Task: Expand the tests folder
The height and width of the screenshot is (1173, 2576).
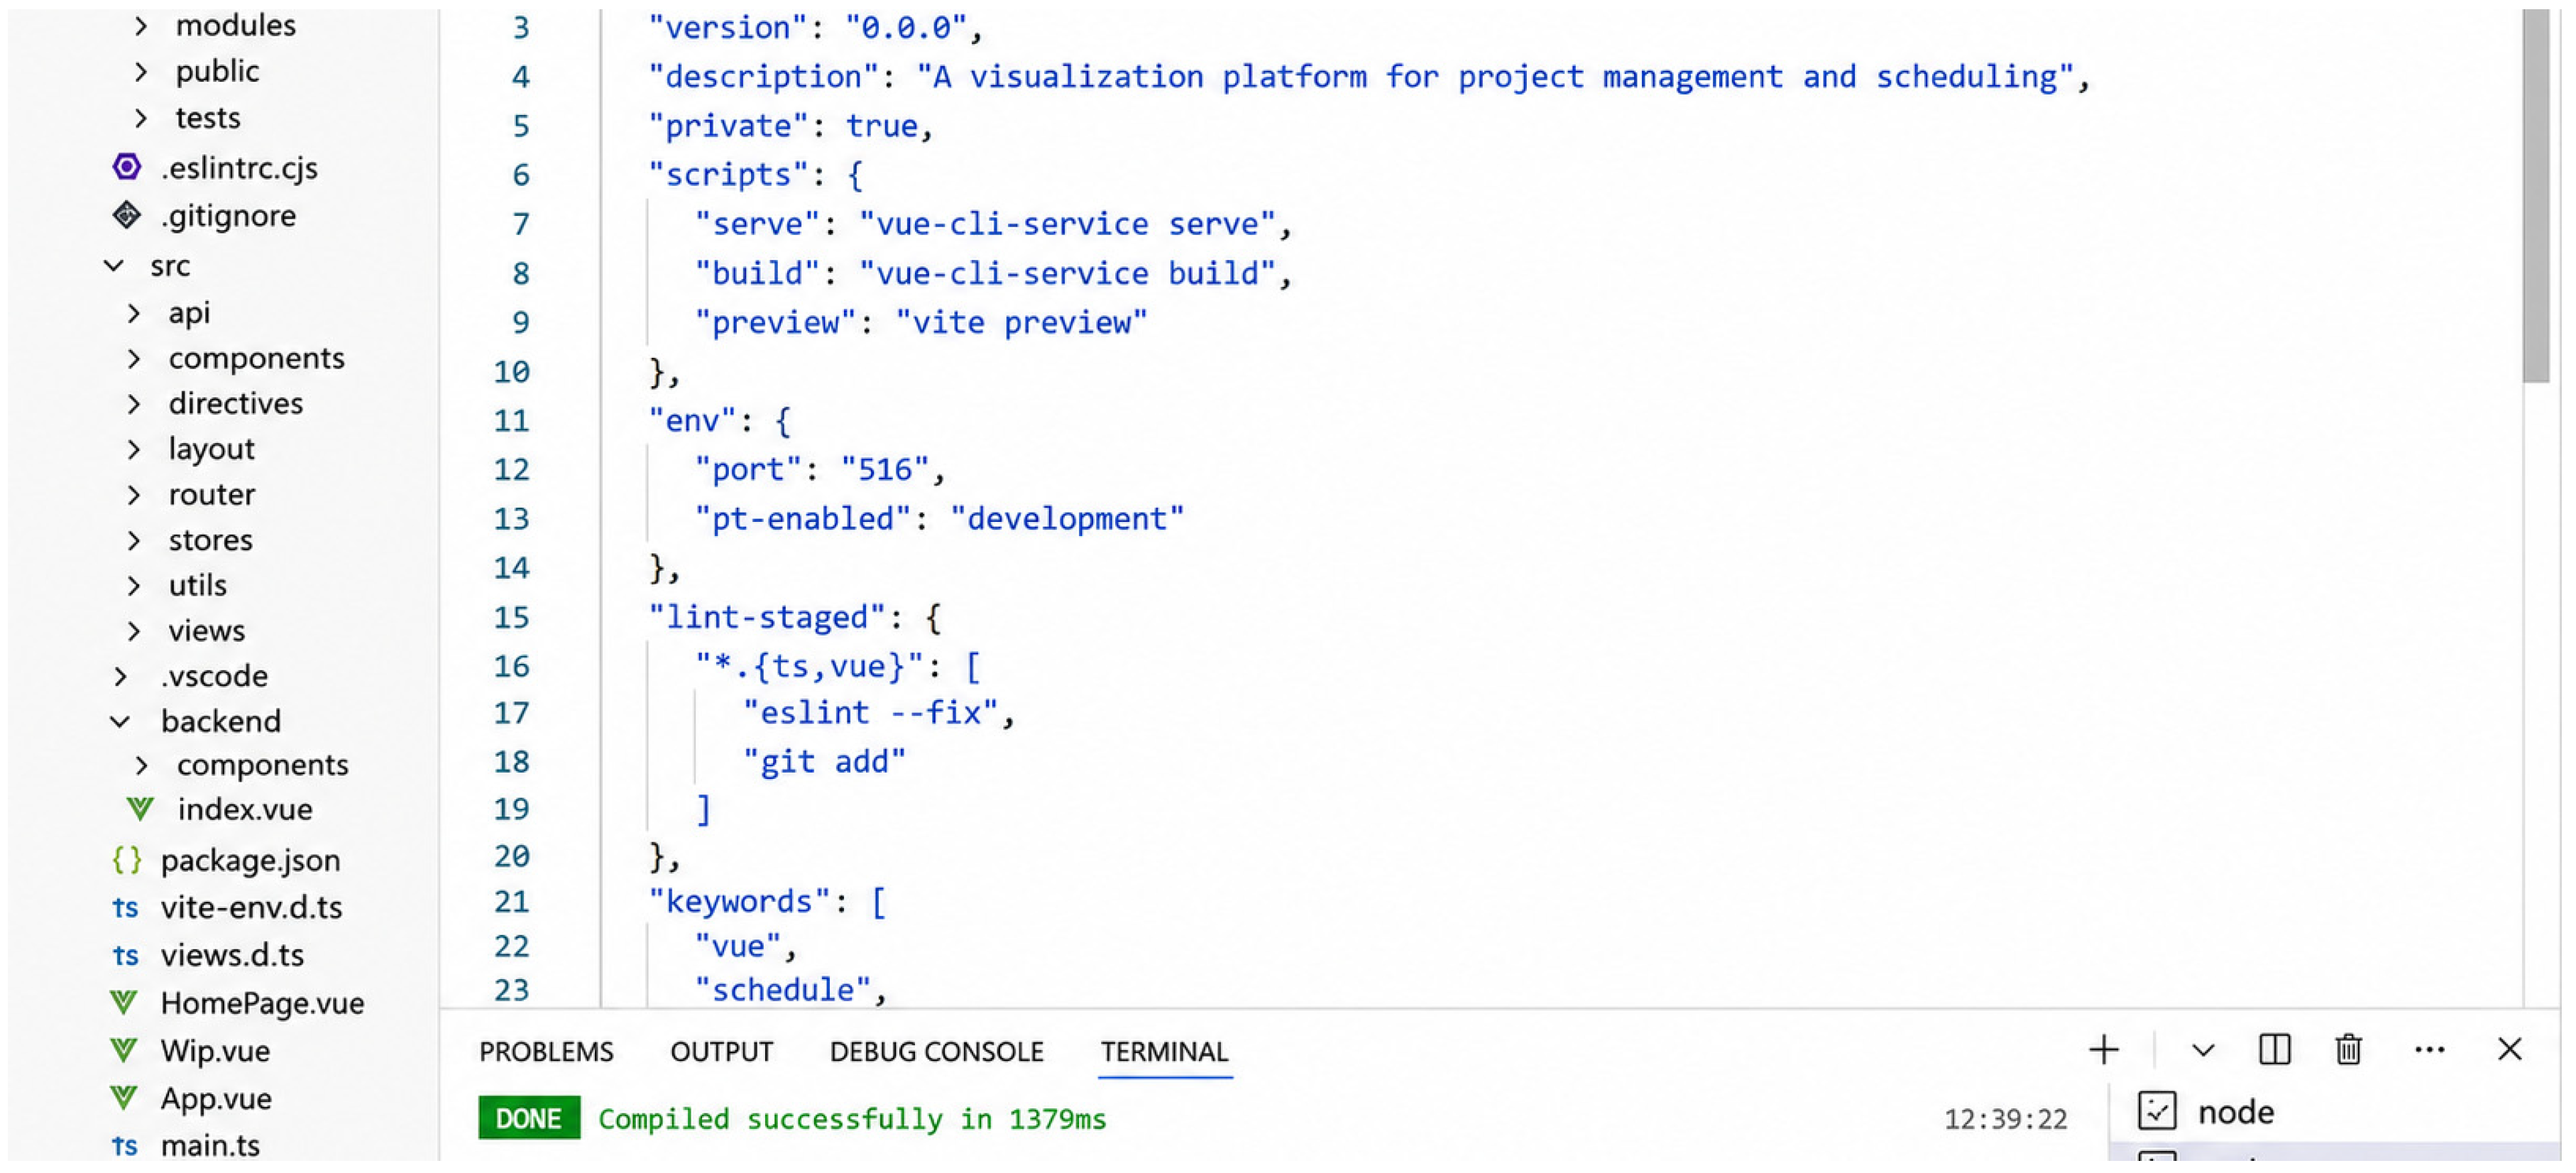Action: (141, 118)
